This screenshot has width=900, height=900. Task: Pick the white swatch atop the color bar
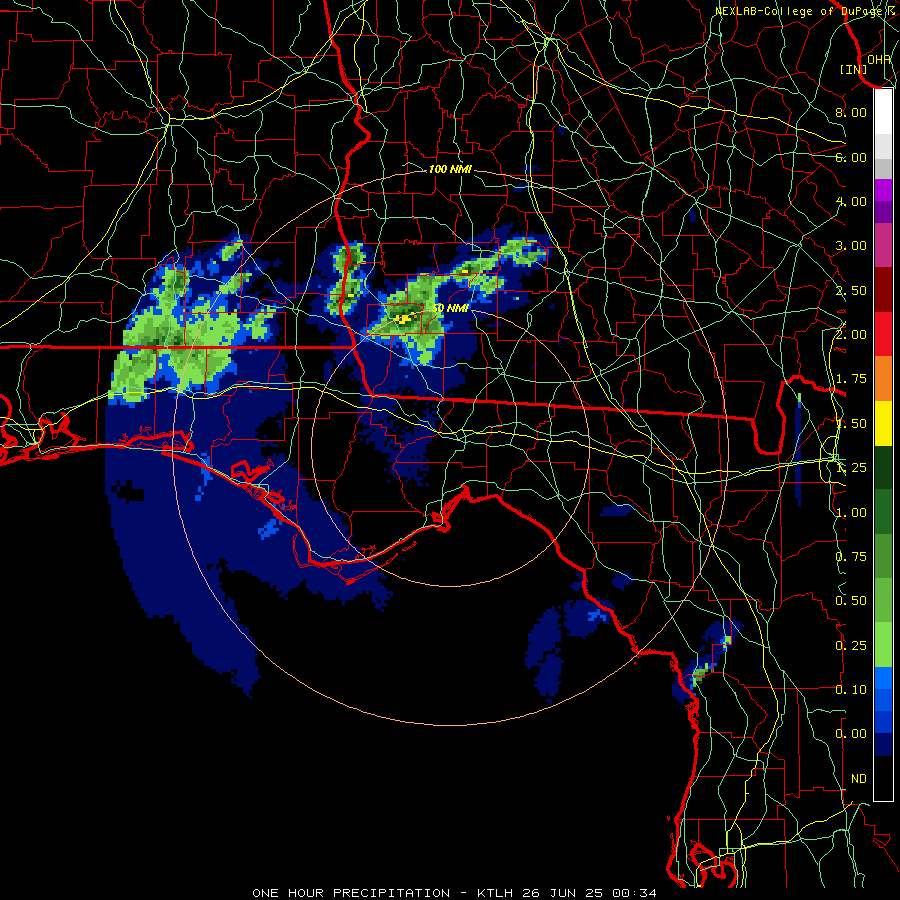click(x=883, y=112)
